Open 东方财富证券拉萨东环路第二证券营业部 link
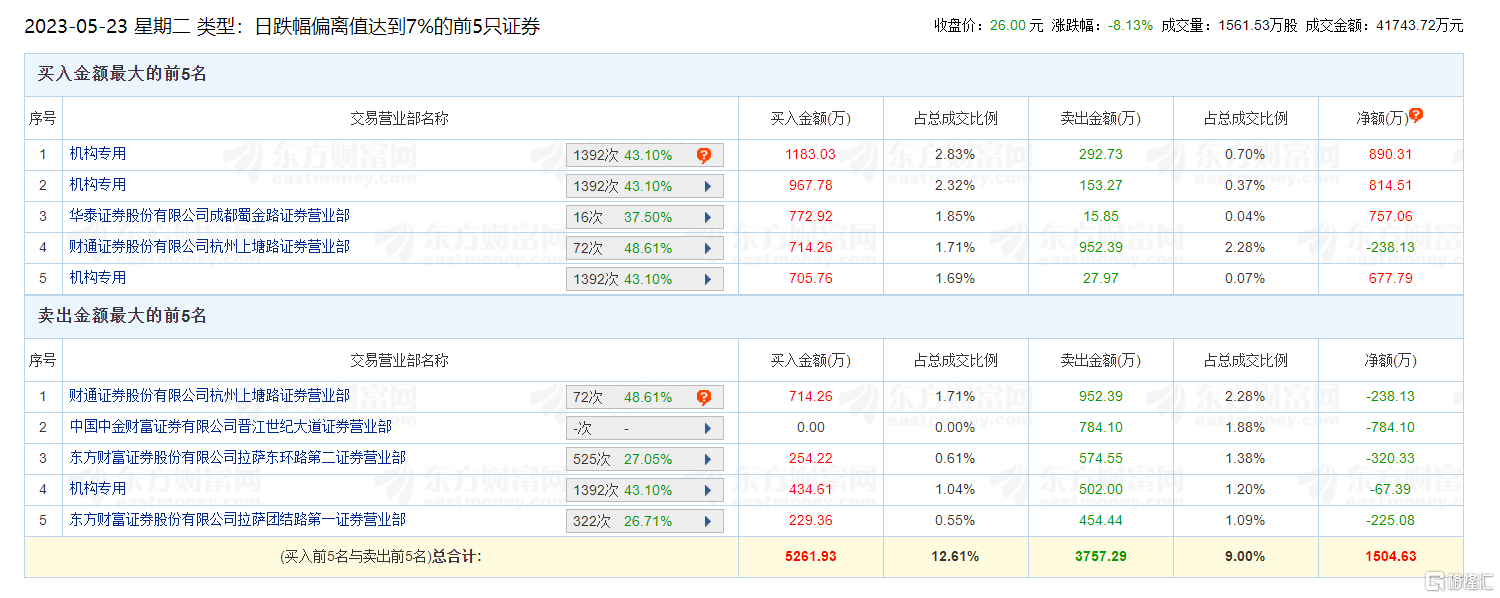The image size is (1500, 598). (237, 458)
